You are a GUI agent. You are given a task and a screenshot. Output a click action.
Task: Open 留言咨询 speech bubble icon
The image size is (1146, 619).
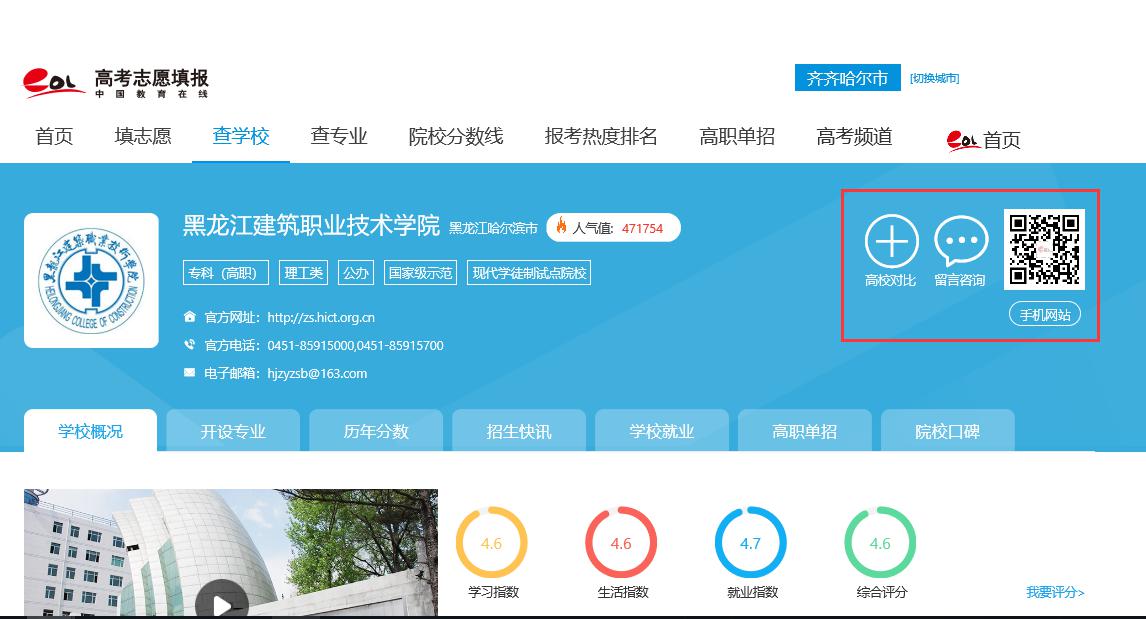coord(961,241)
